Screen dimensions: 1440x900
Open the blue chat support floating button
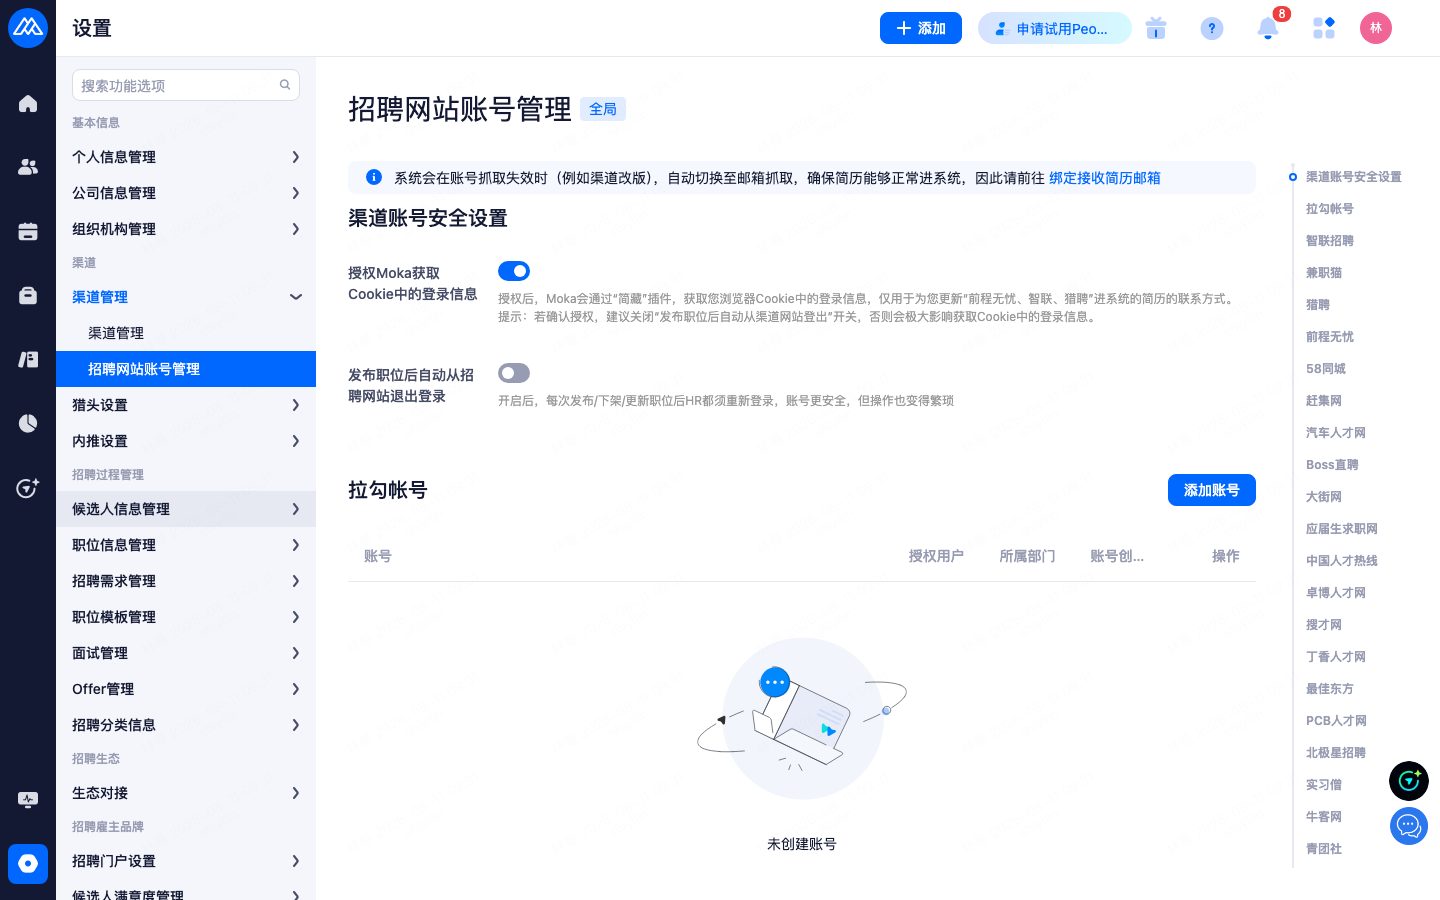point(1409,826)
